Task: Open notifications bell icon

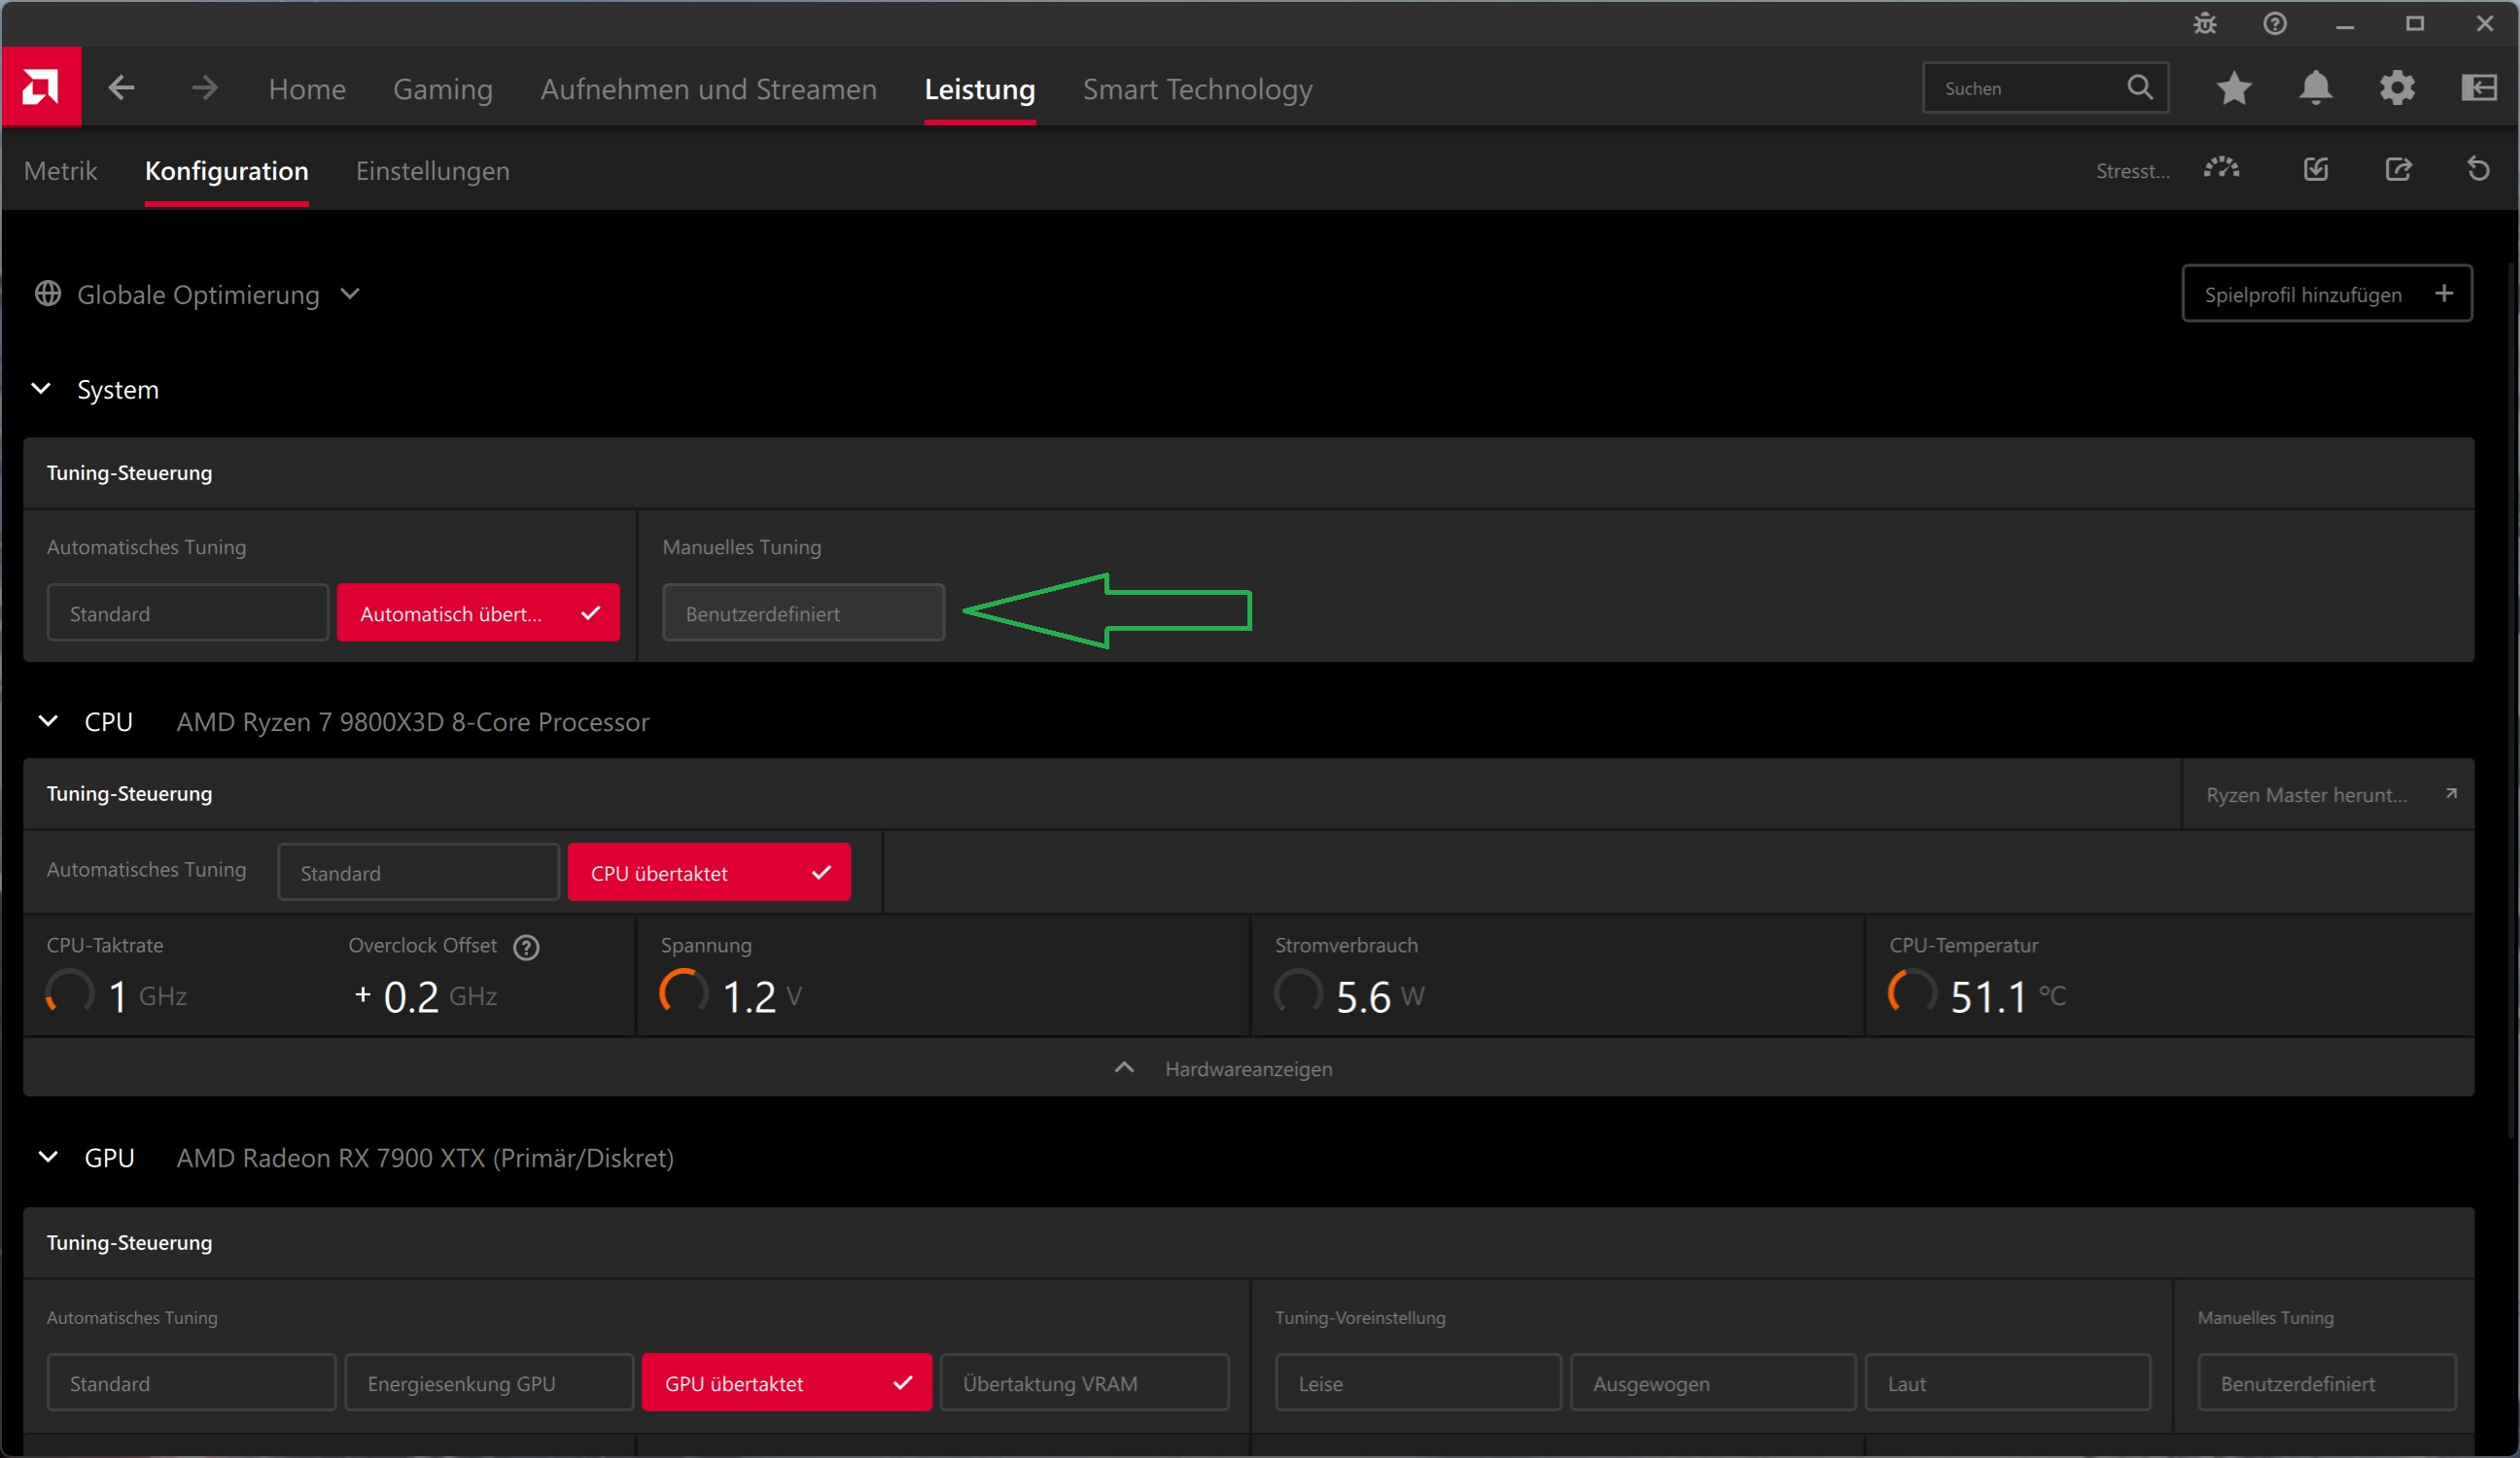Action: 2316,88
